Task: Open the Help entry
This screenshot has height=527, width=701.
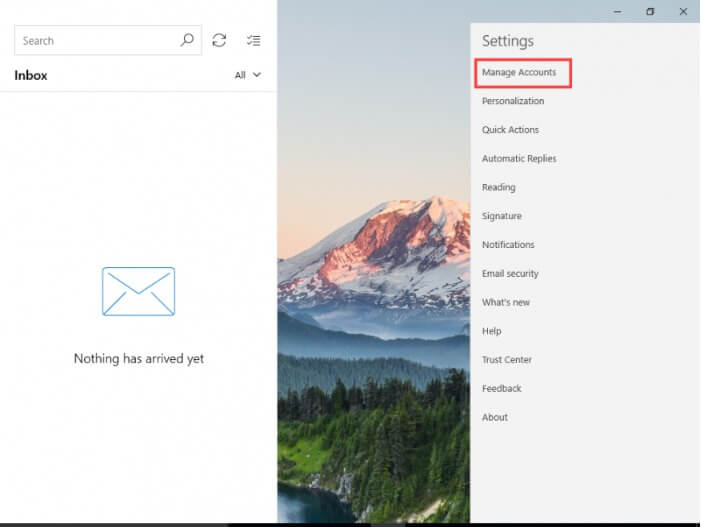Action: (491, 331)
